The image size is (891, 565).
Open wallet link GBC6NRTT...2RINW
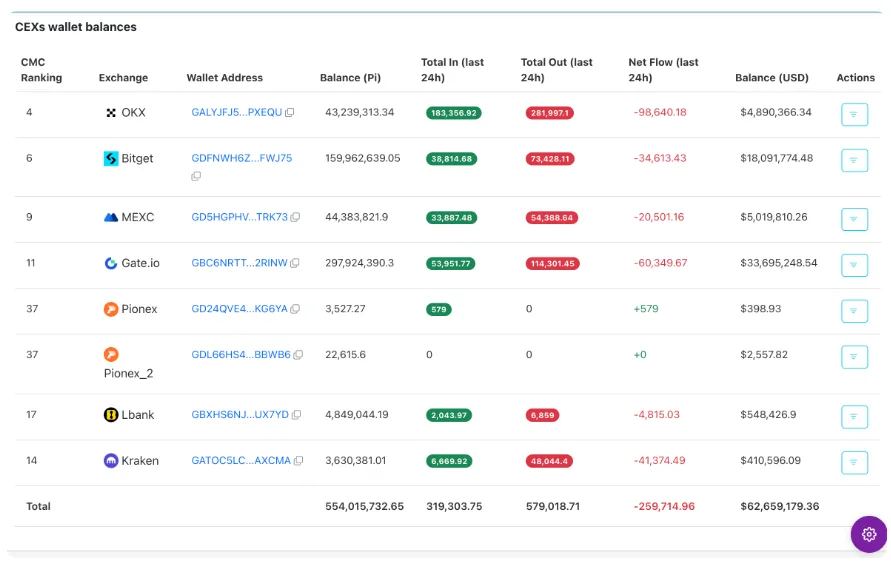tap(239, 263)
